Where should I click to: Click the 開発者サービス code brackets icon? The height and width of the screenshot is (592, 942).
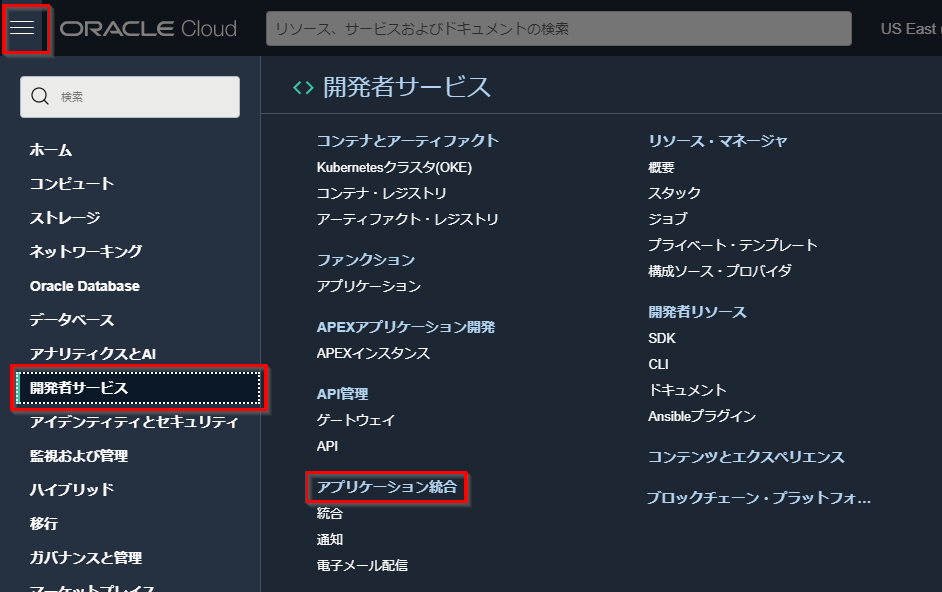coord(302,88)
